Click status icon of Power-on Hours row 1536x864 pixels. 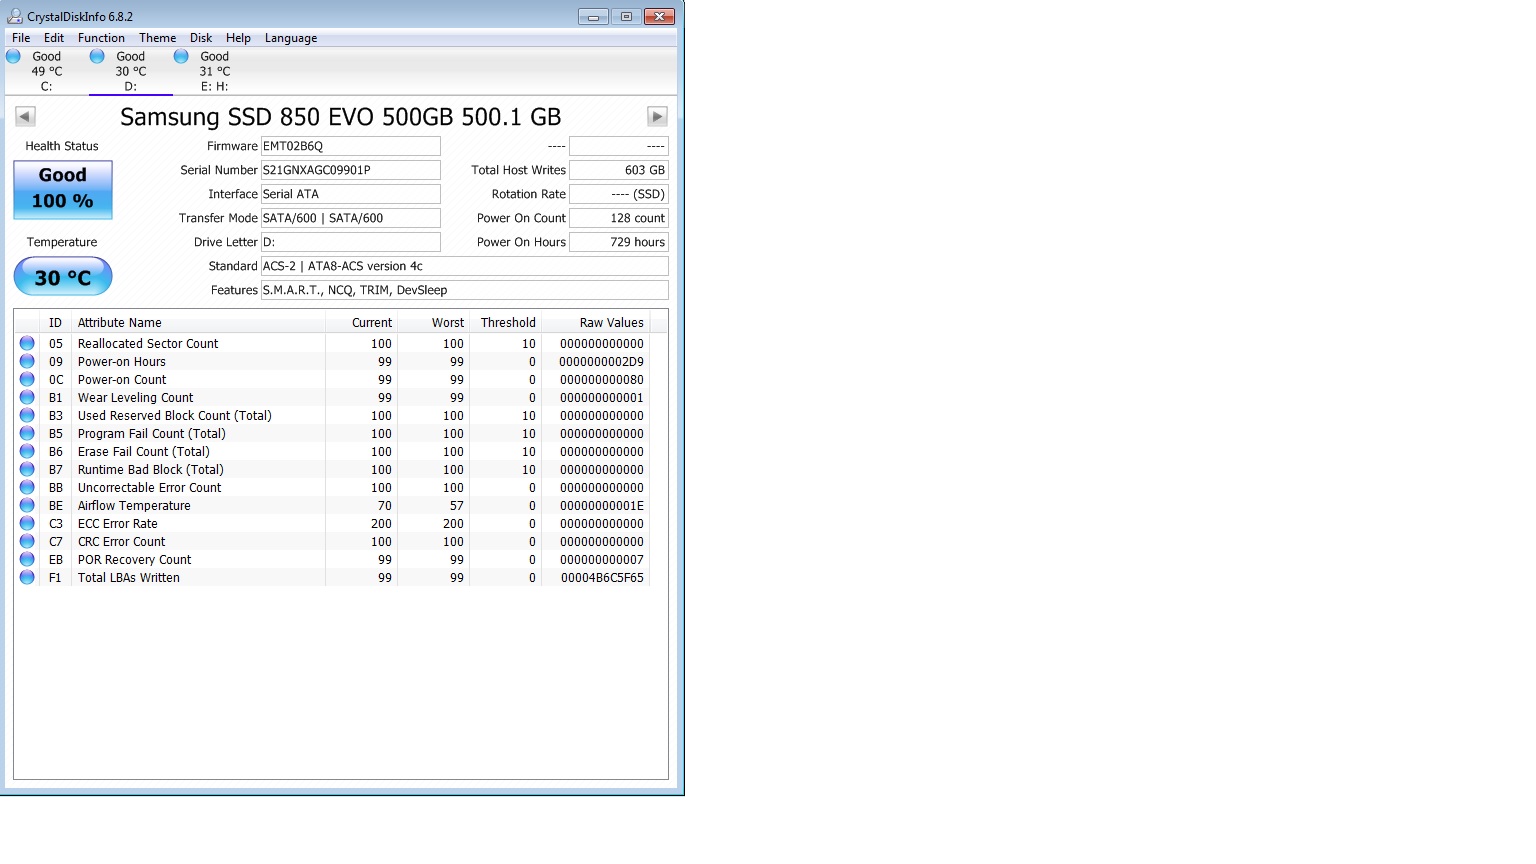click(27, 361)
